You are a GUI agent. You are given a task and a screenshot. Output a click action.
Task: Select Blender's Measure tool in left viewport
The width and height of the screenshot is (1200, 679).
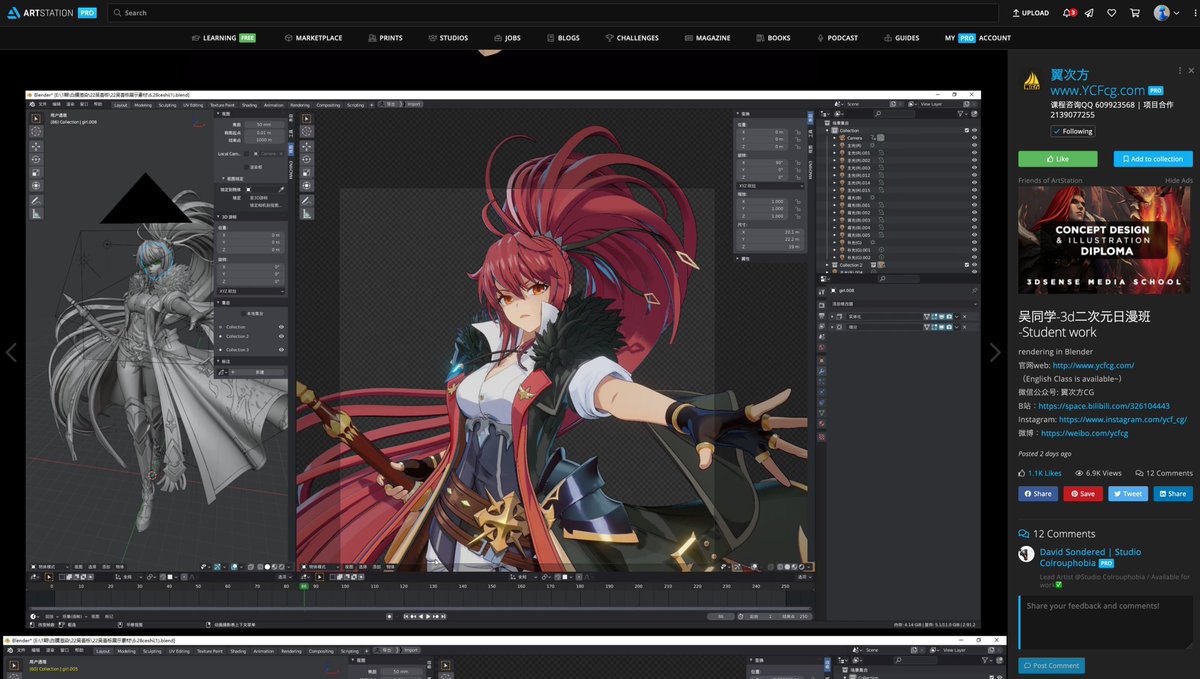pos(36,213)
